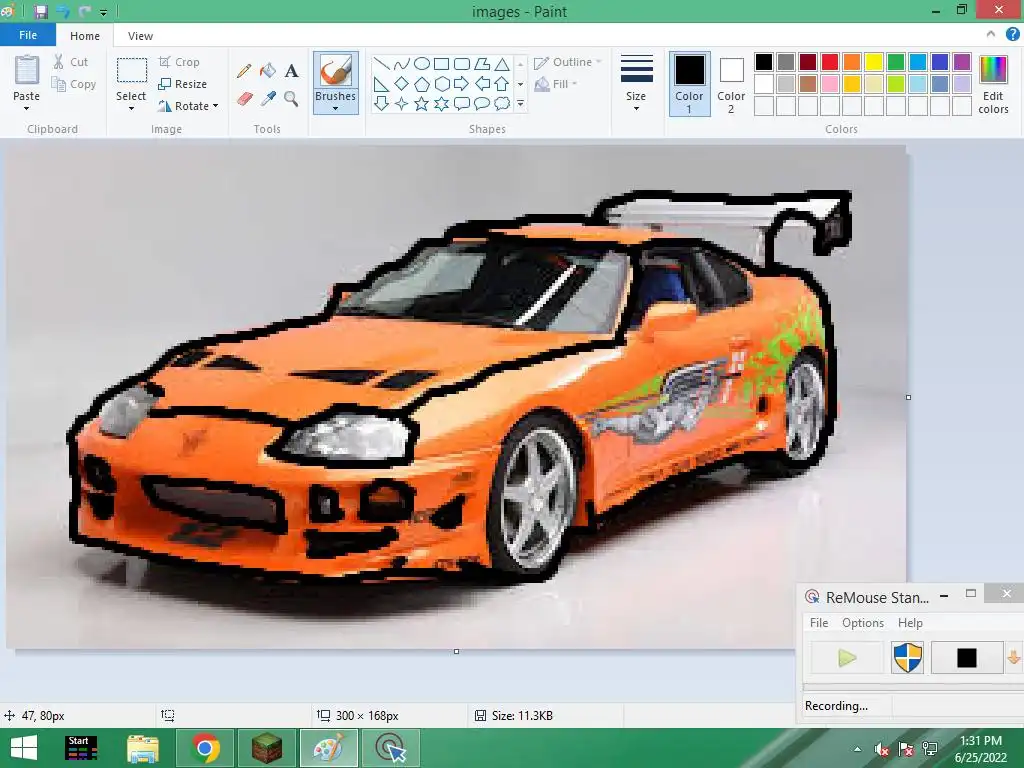The height and width of the screenshot is (768, 1024).
Task: Choose the Triangle shape
Action: pyautogui.click(x=502, y=63)
